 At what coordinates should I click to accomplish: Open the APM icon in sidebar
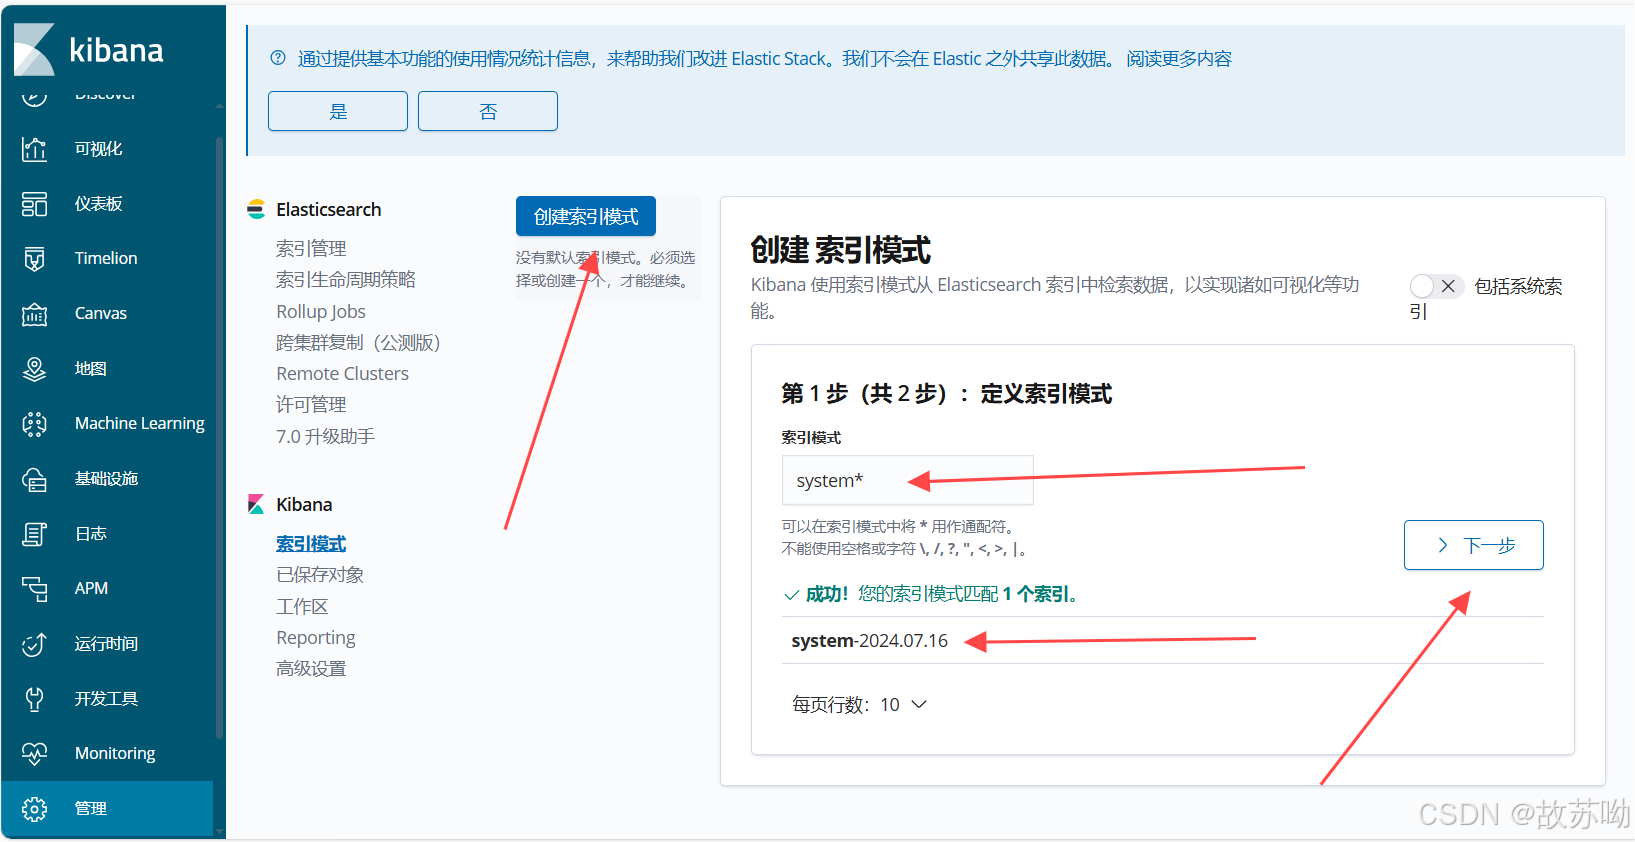pyautogui.click(x=34, y=589)
